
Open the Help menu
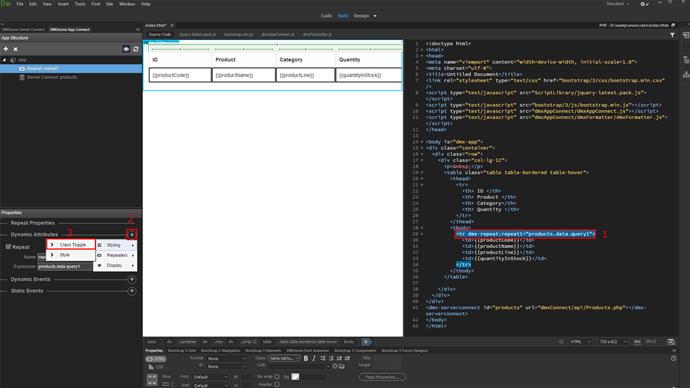146,4
